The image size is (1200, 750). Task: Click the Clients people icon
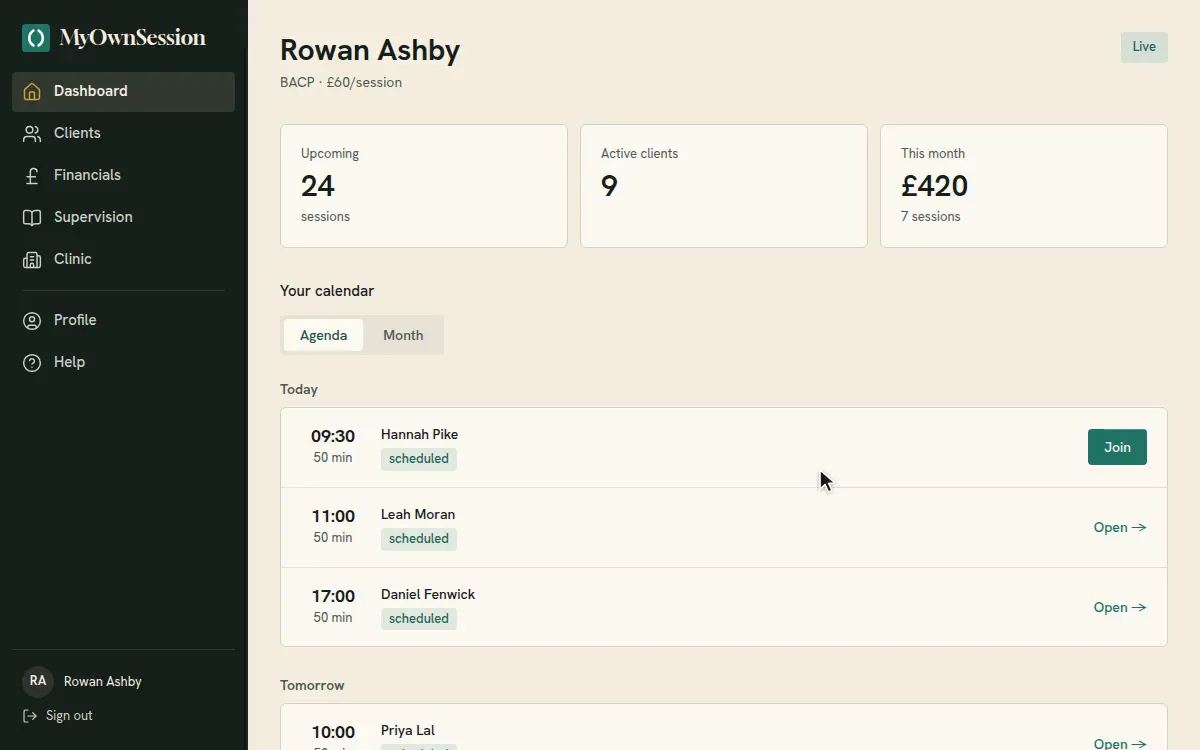tap(32, 133)
